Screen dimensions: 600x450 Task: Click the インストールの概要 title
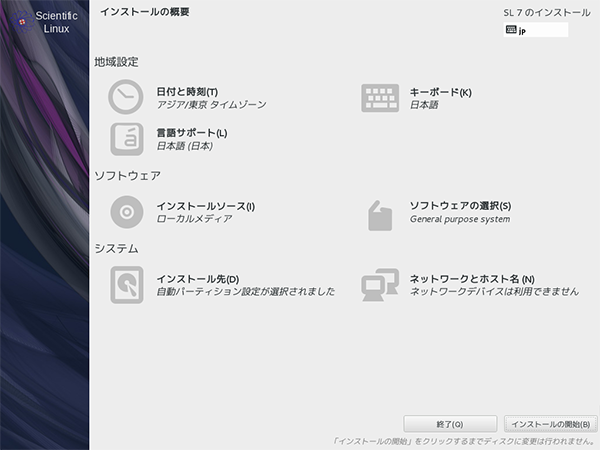tap(145, 12)
